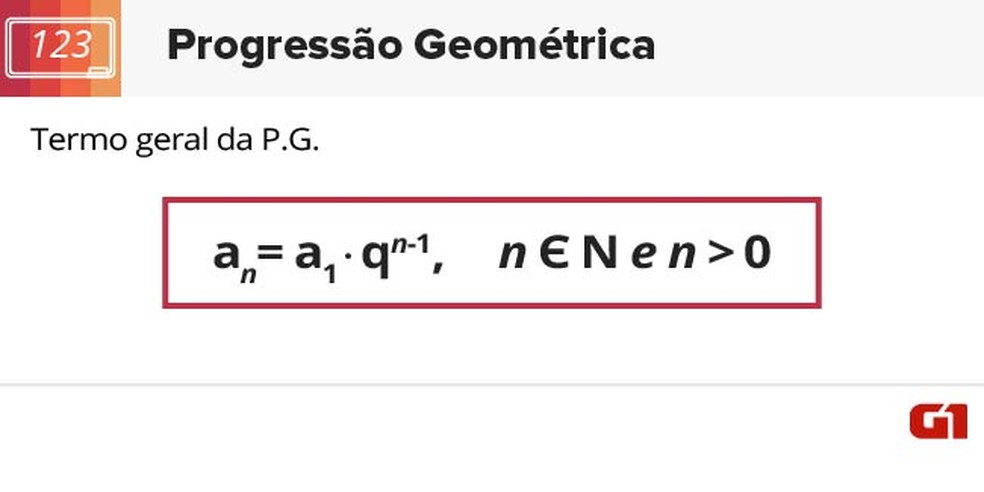Open the G1 logo
The image size is (984, 492).
click(939, 422)
